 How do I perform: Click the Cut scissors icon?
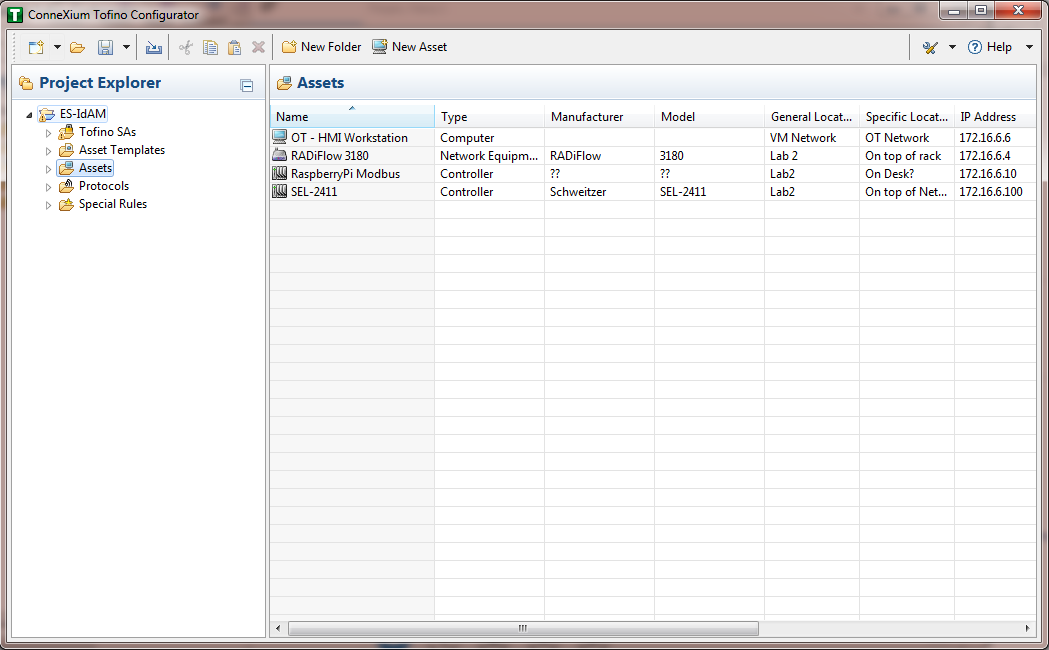[186, 47]
